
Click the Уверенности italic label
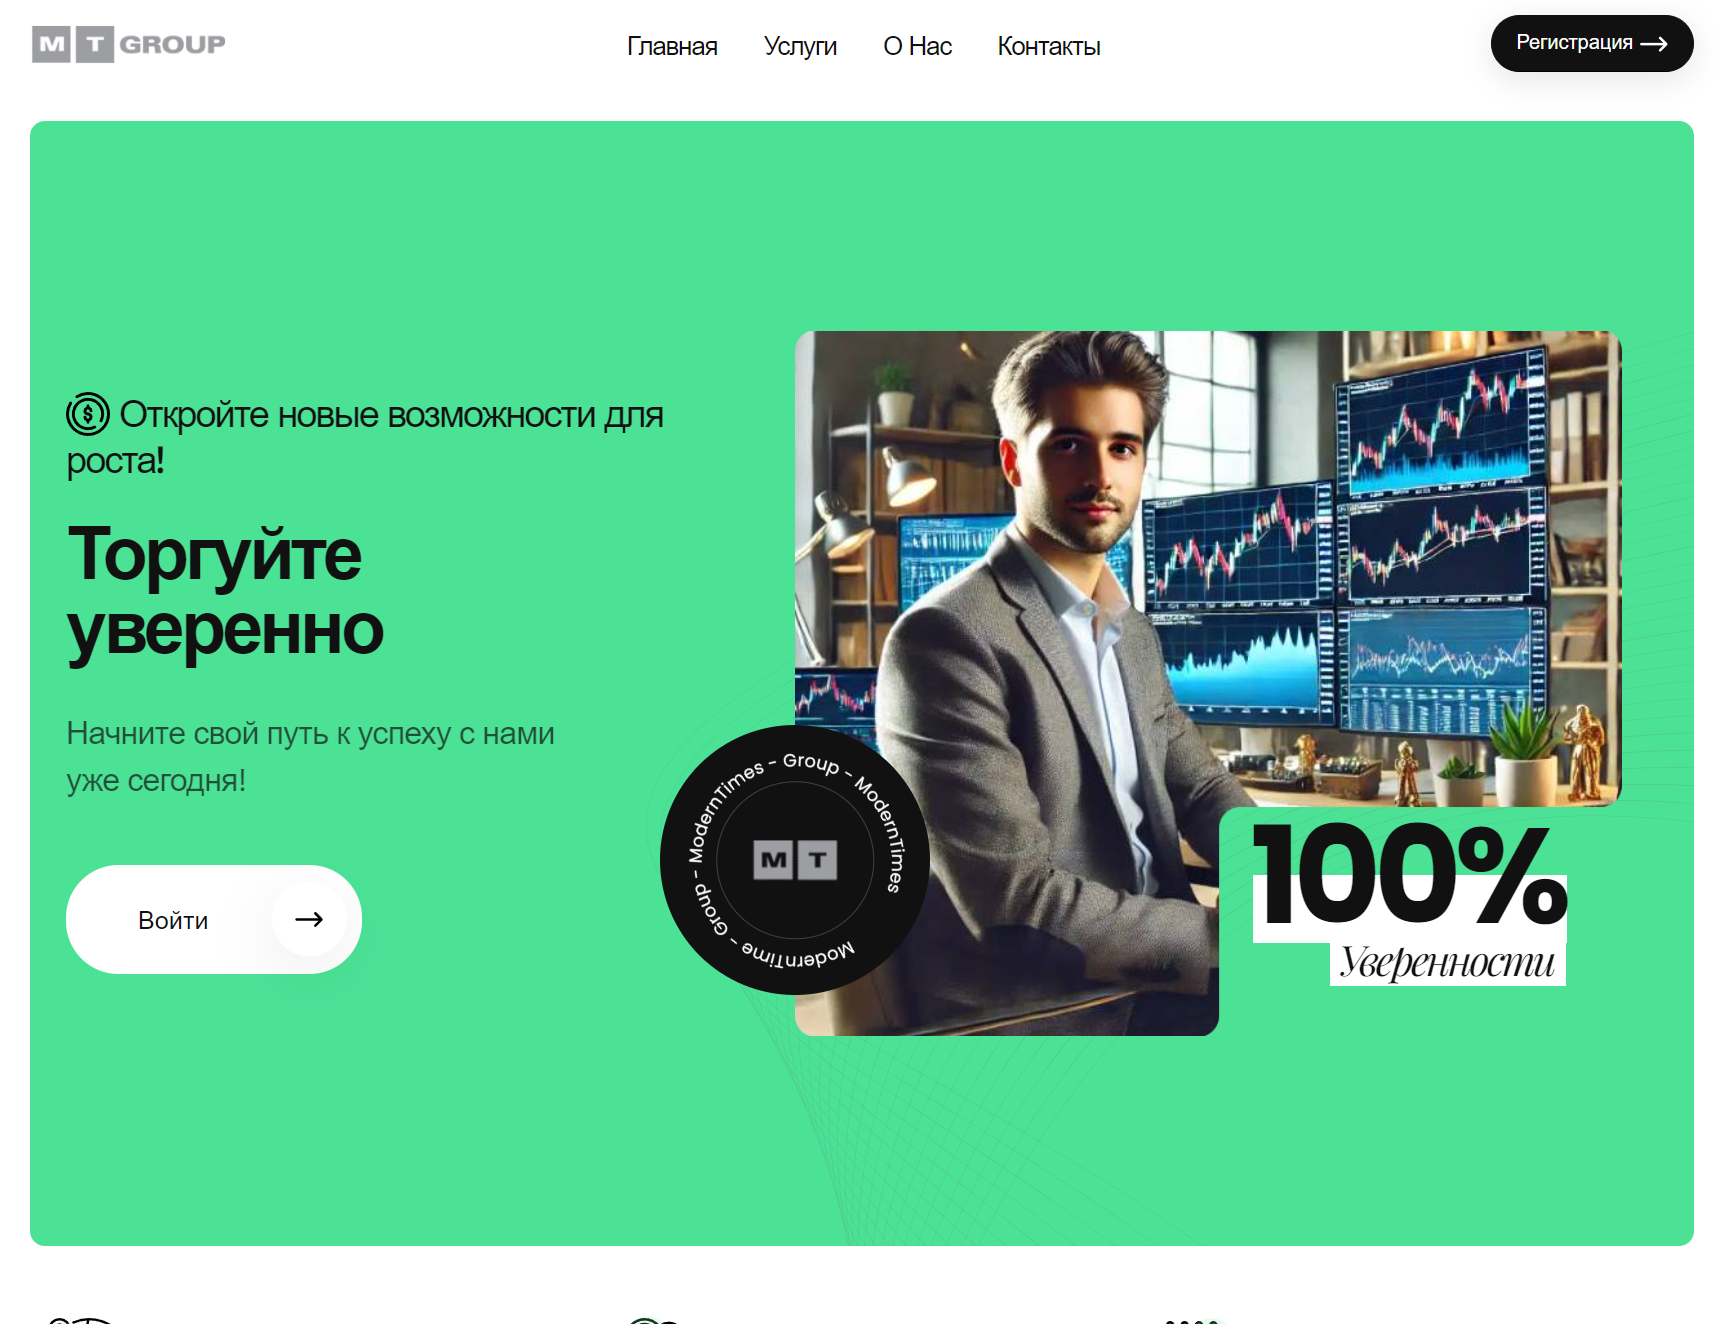coord(1447,962)
